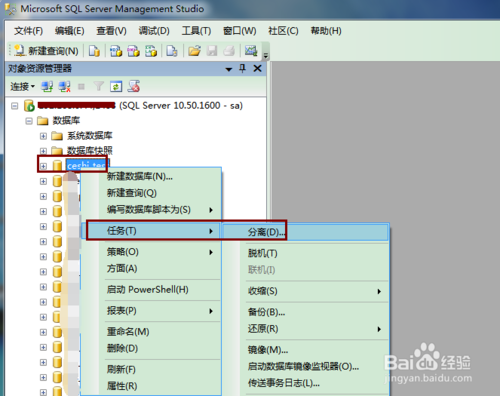Expand the 数据库快照 node
Screen dimensions: 500x396
[43, 151]
